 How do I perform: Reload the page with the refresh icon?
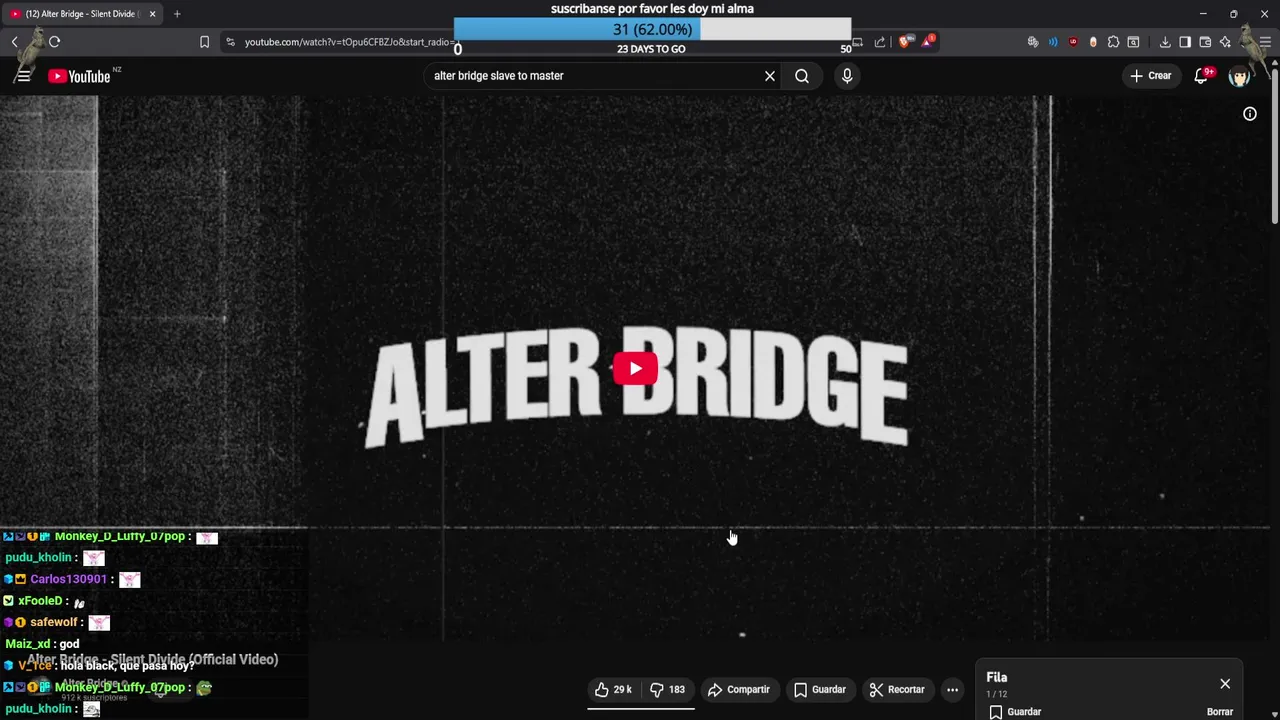(55, 42)
